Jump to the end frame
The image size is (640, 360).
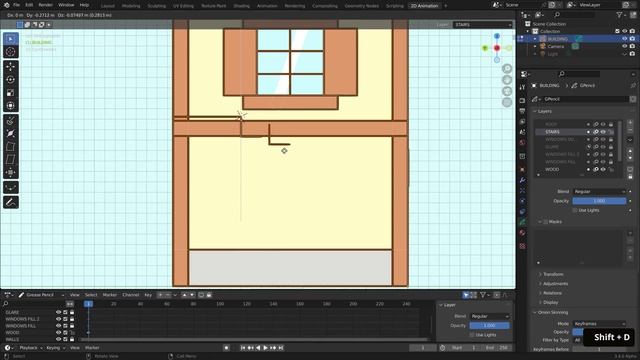click(281, 348)
